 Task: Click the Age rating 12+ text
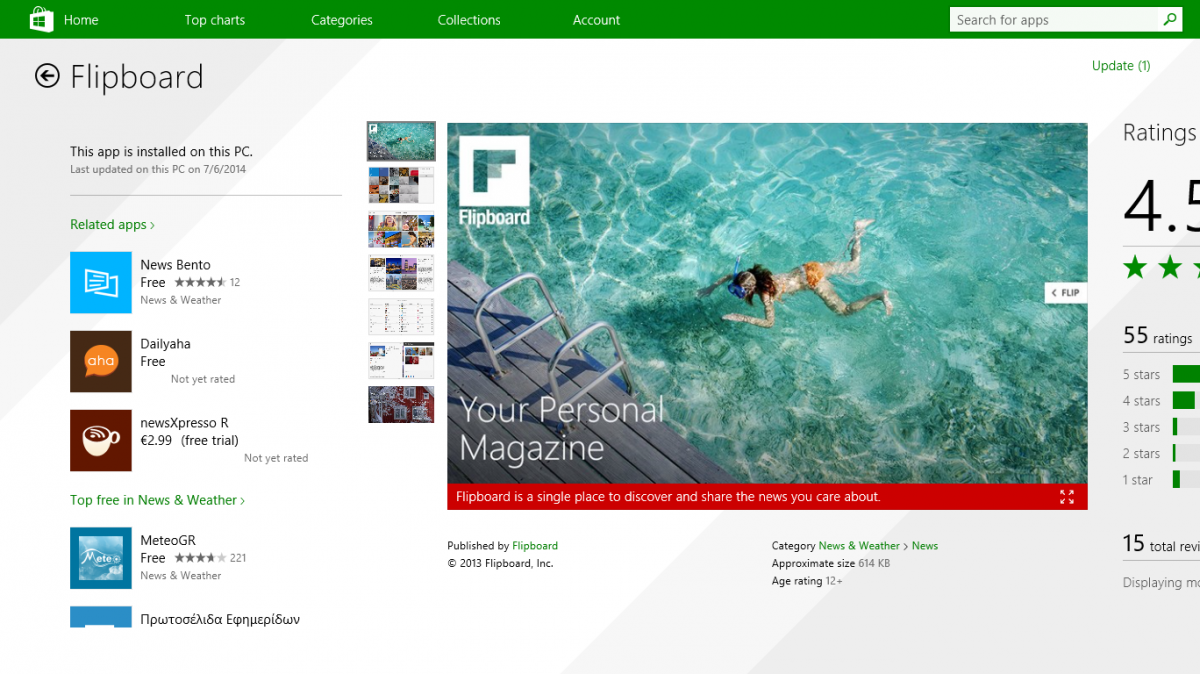click(x=807, y=581)
